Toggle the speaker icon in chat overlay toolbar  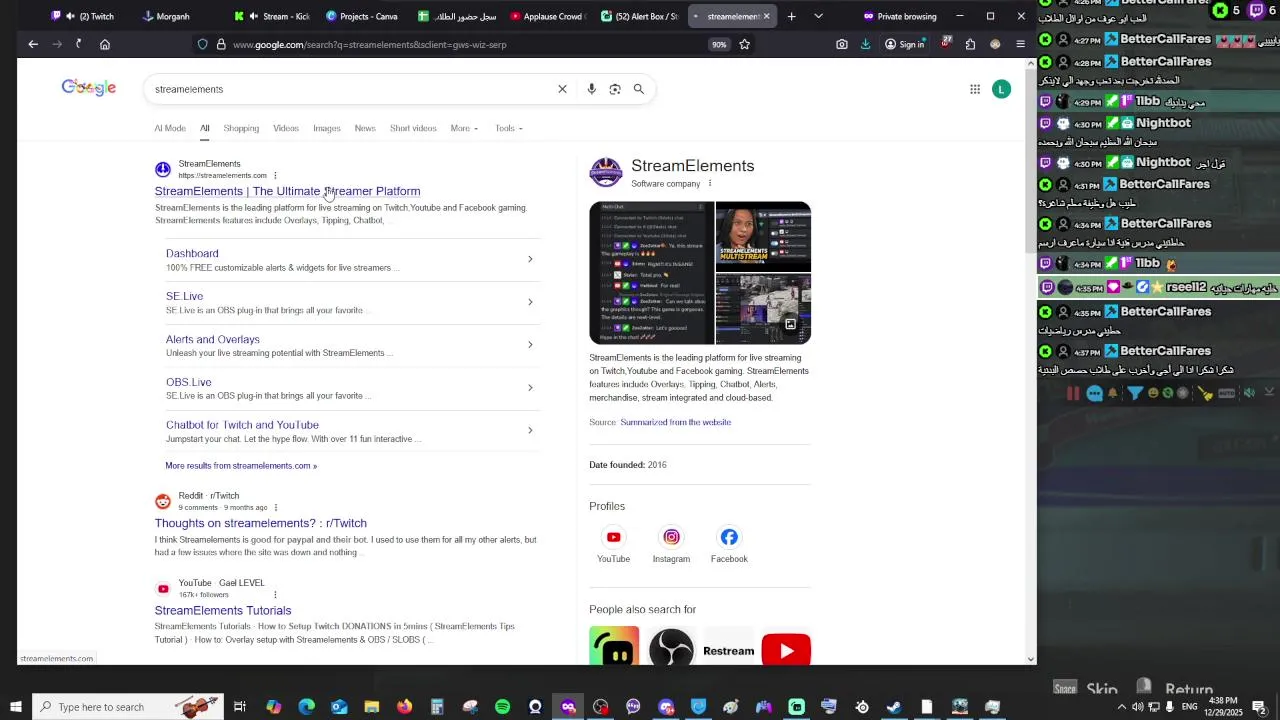pos(1249,393)
